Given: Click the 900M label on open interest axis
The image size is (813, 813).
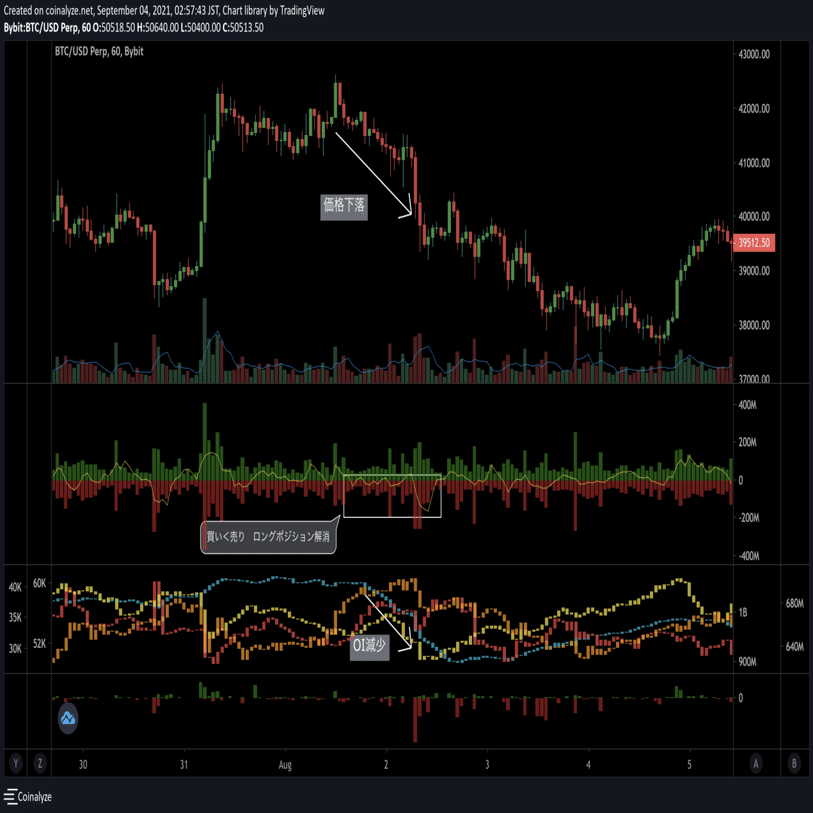Looking at the screenshot, I should (747, 662).
